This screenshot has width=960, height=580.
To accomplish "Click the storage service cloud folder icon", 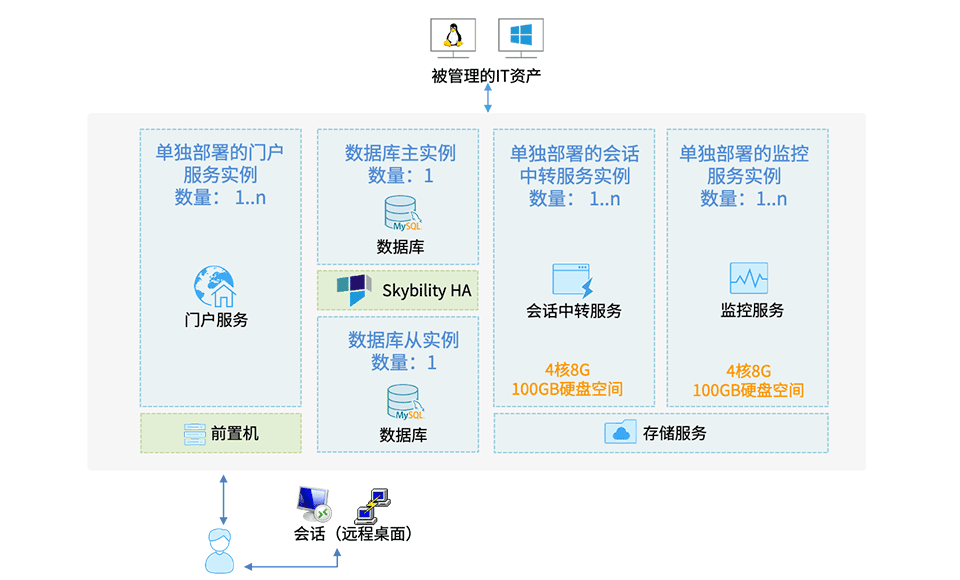I will click(x=620, y=432).
